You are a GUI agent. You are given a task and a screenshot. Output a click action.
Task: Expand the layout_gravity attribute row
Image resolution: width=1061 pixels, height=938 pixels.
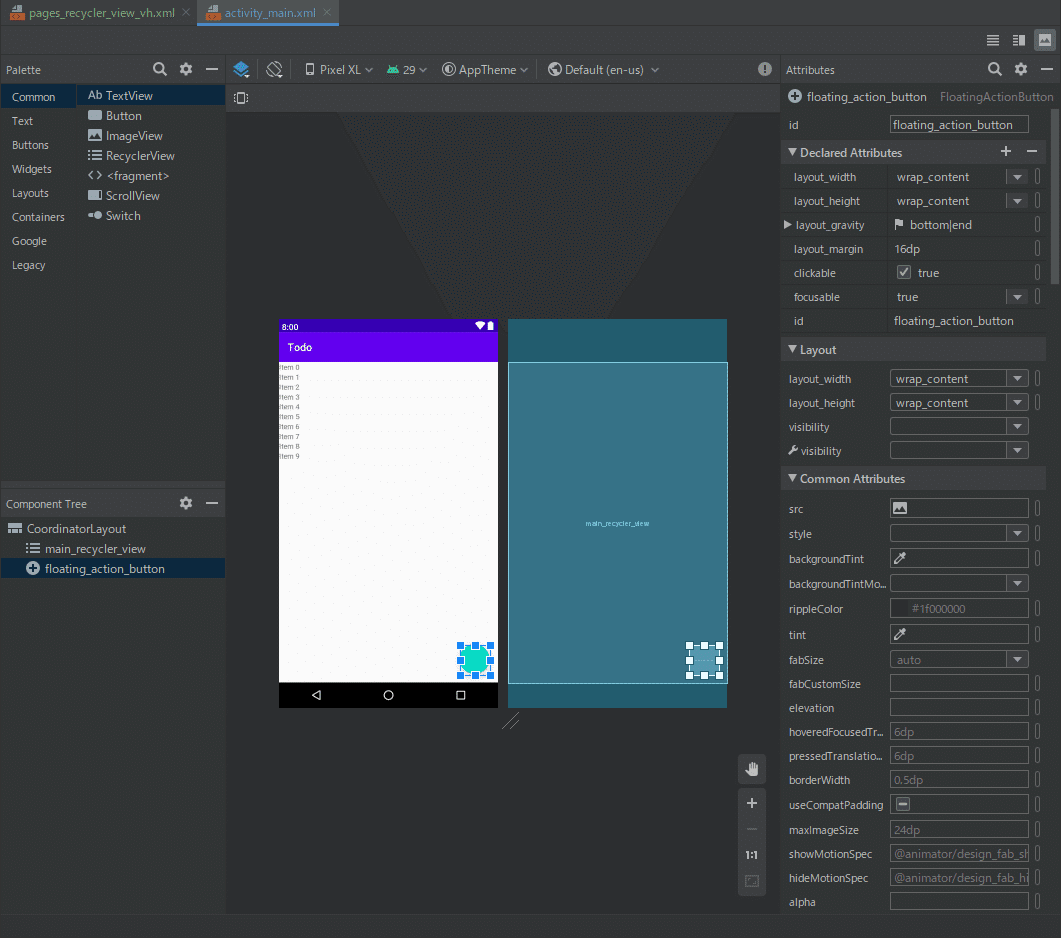tap(787, 225)
